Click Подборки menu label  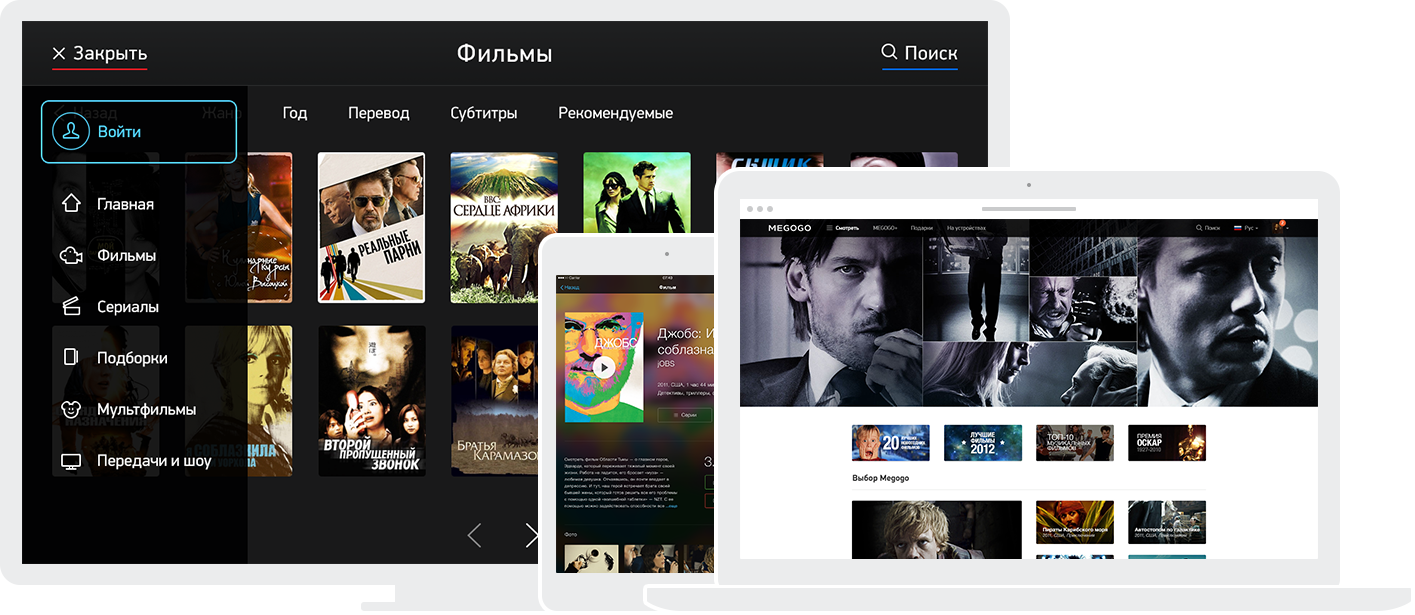pyautogui.click(x=132, y=358)
